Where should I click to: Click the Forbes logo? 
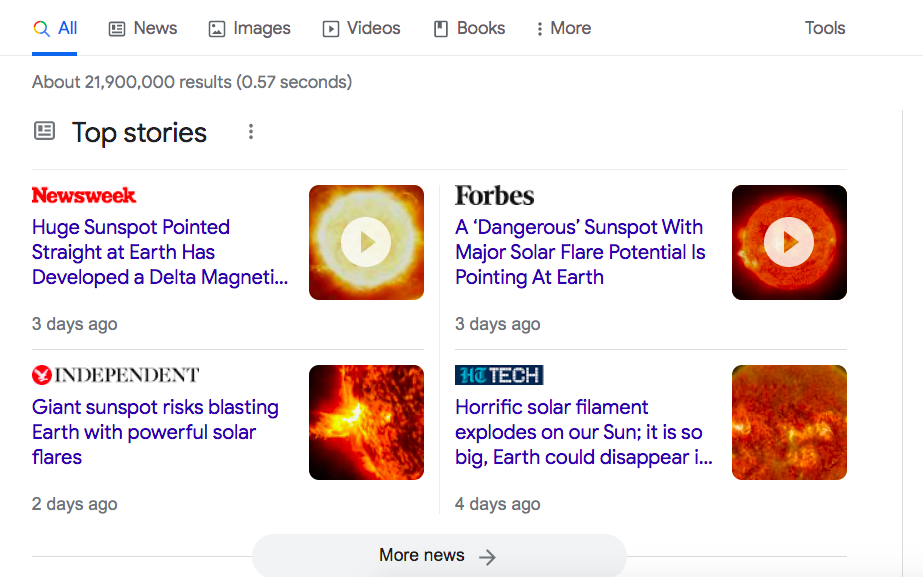[x=494, y=195]
